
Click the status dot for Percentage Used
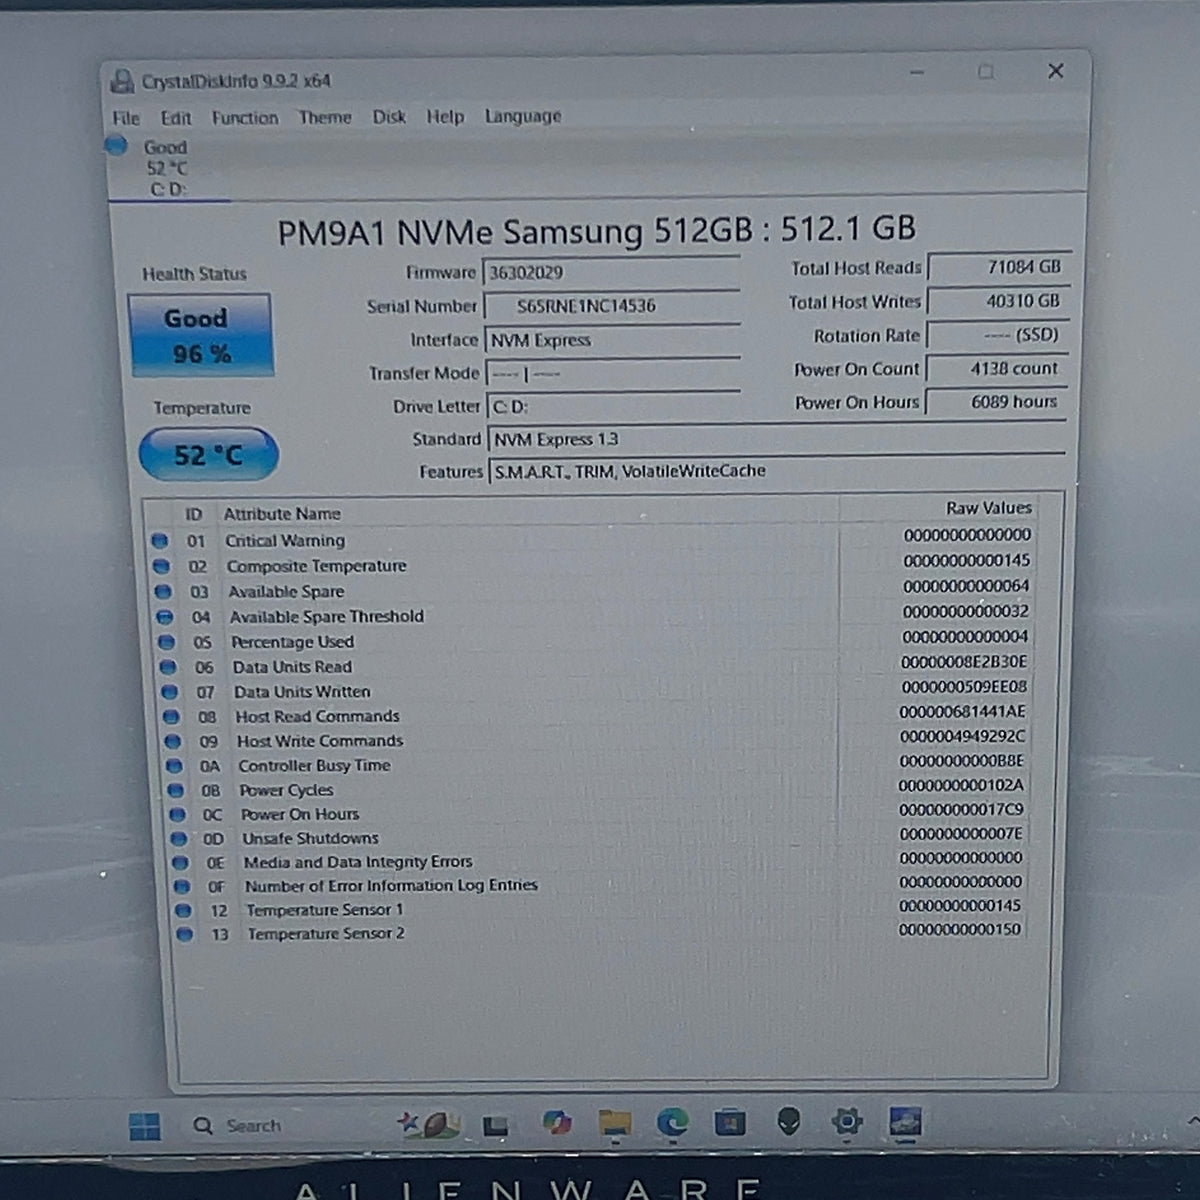(166, 642)
